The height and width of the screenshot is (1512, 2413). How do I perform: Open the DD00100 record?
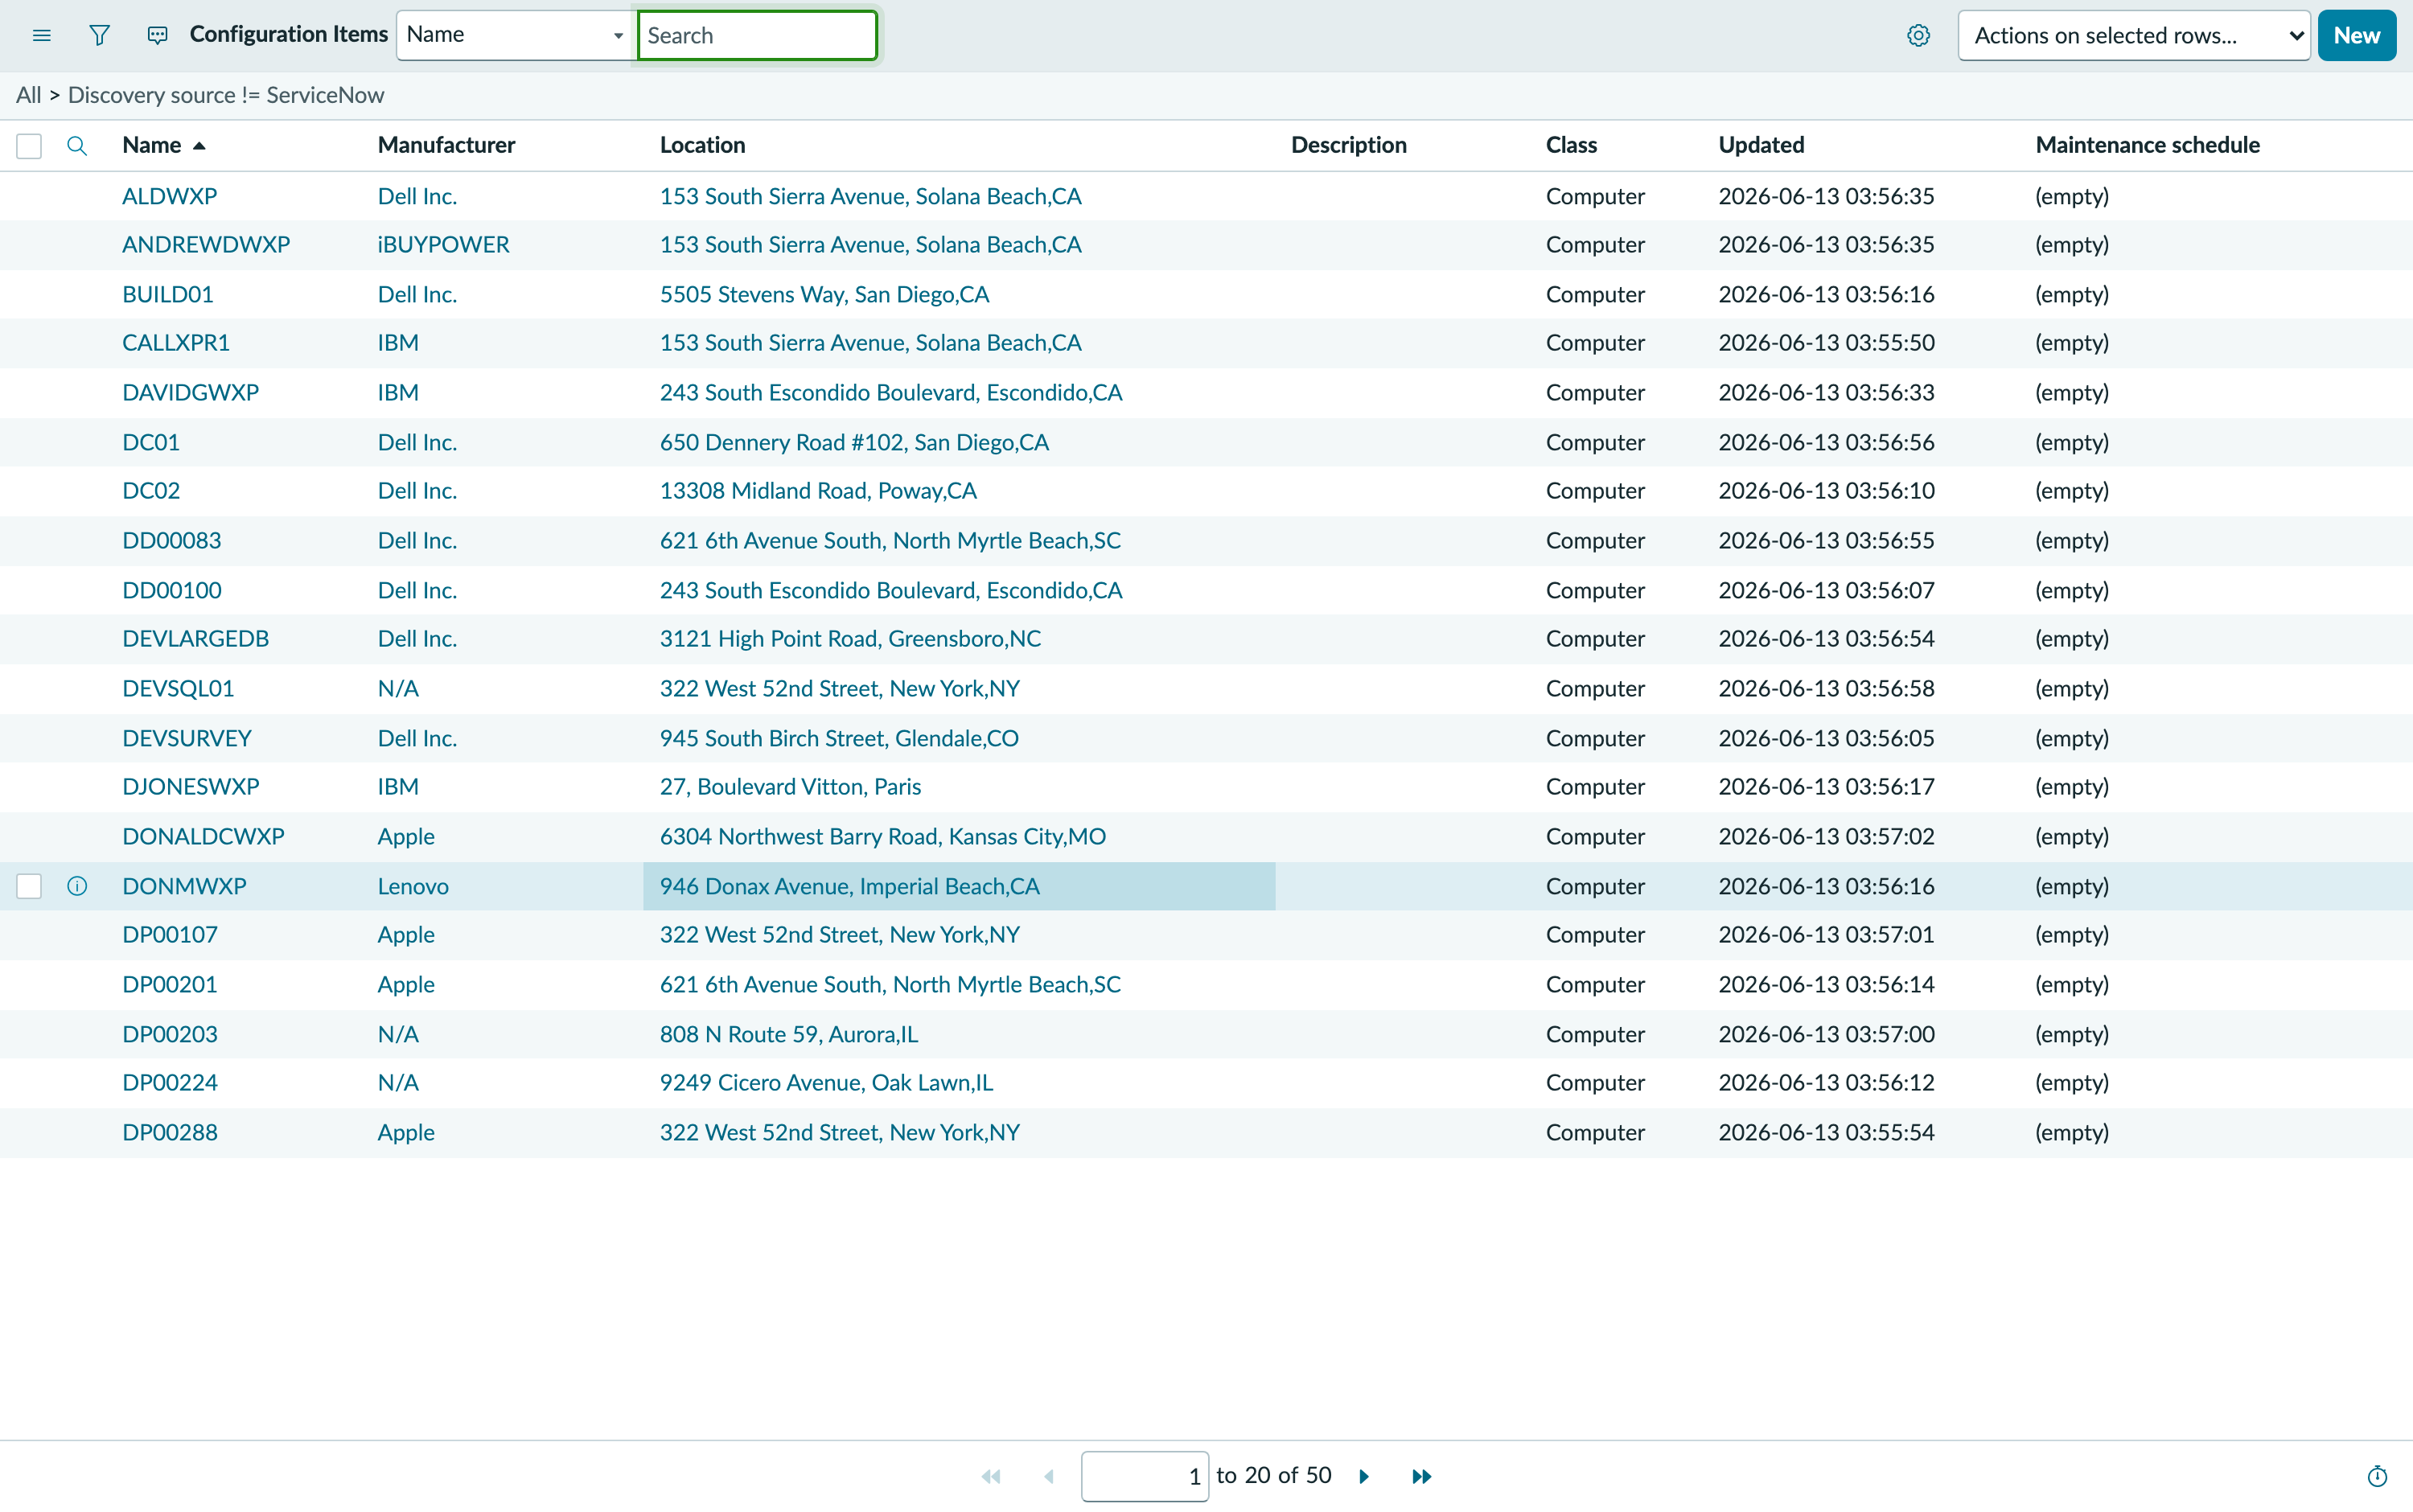tap(172, 590)
